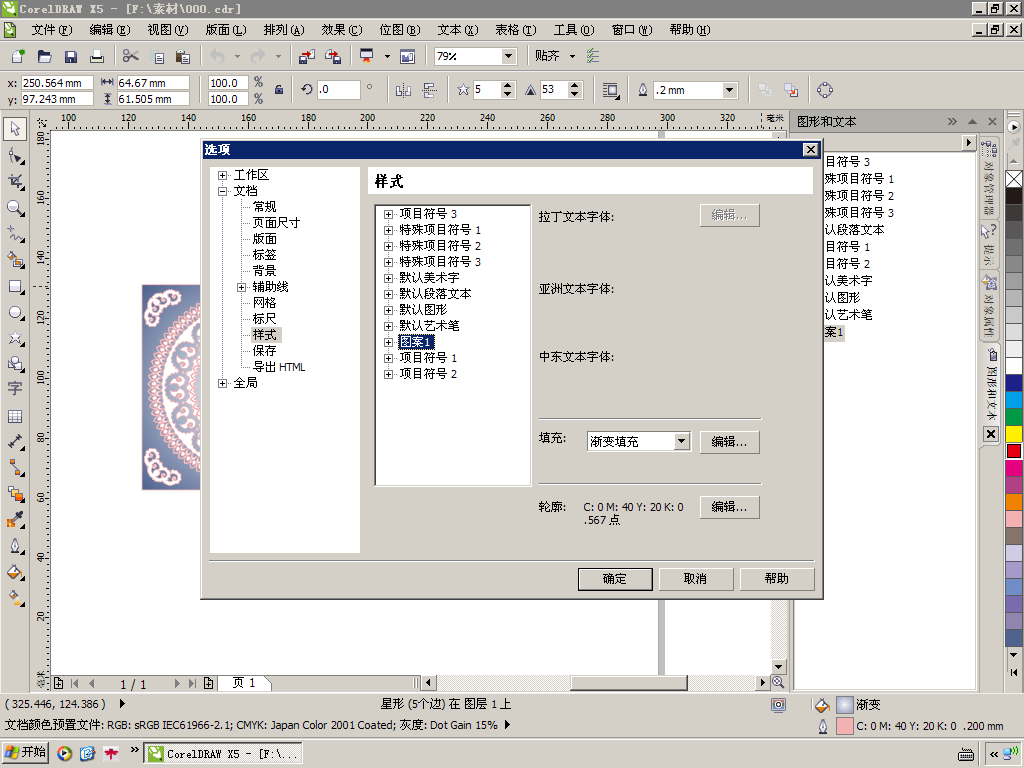Pick the red palette swatch
Image resolution: width=1024 pixels, height=768 pixels.
(1014, 451)
